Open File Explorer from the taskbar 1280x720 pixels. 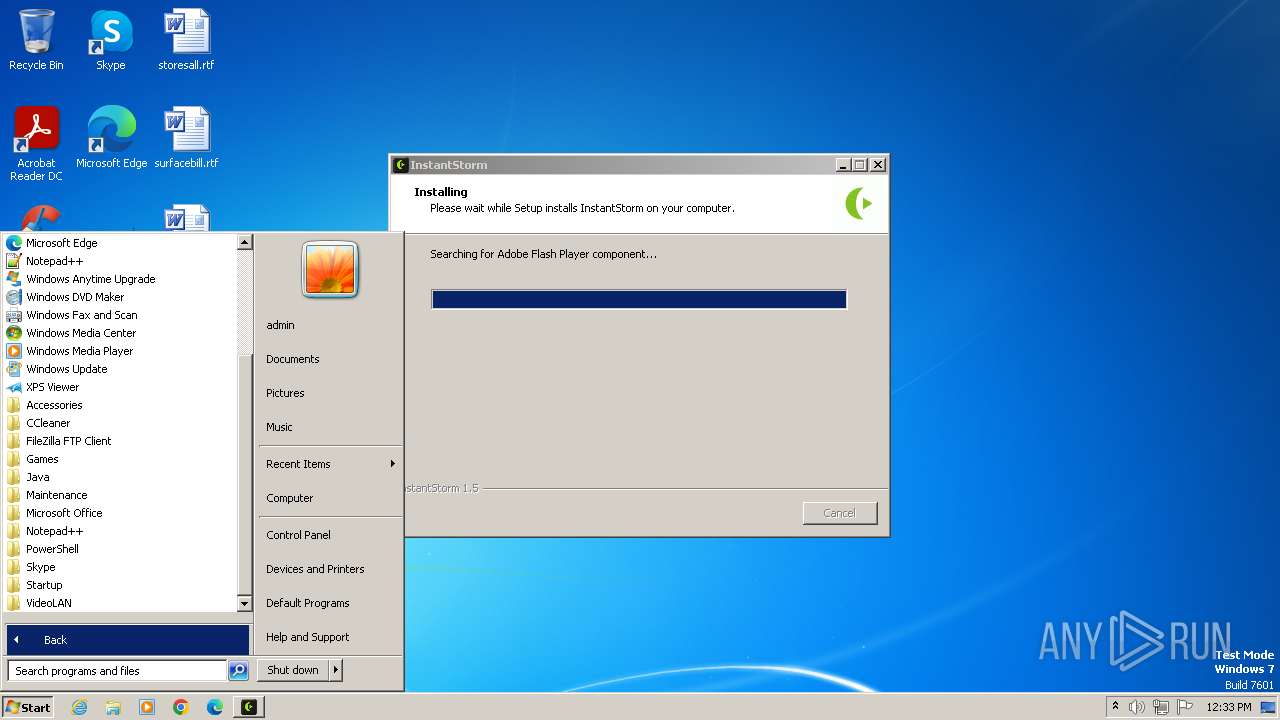point(113,707)
